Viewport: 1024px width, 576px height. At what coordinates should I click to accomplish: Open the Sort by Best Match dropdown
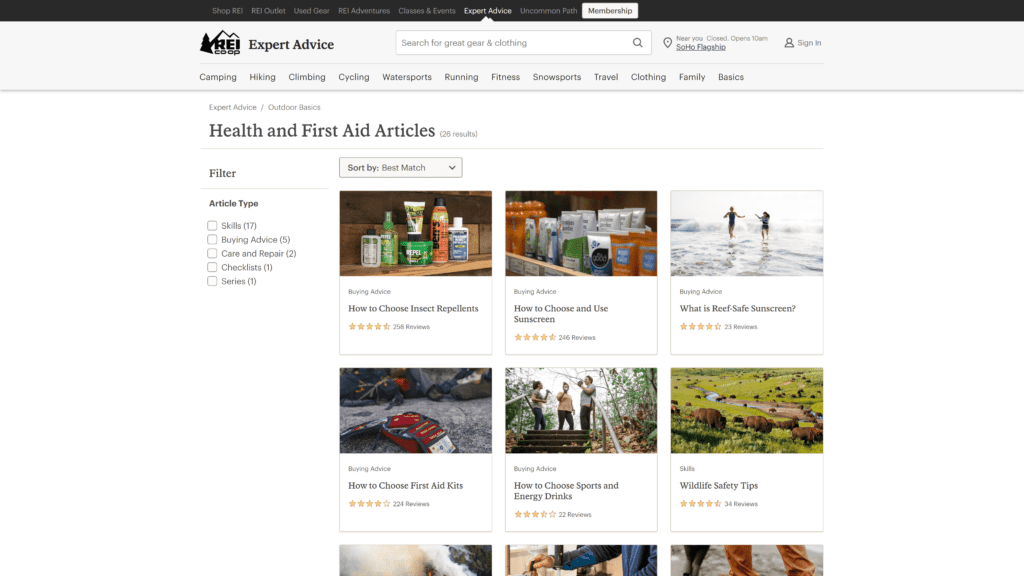pyautogui.click(x=400, y=167)
